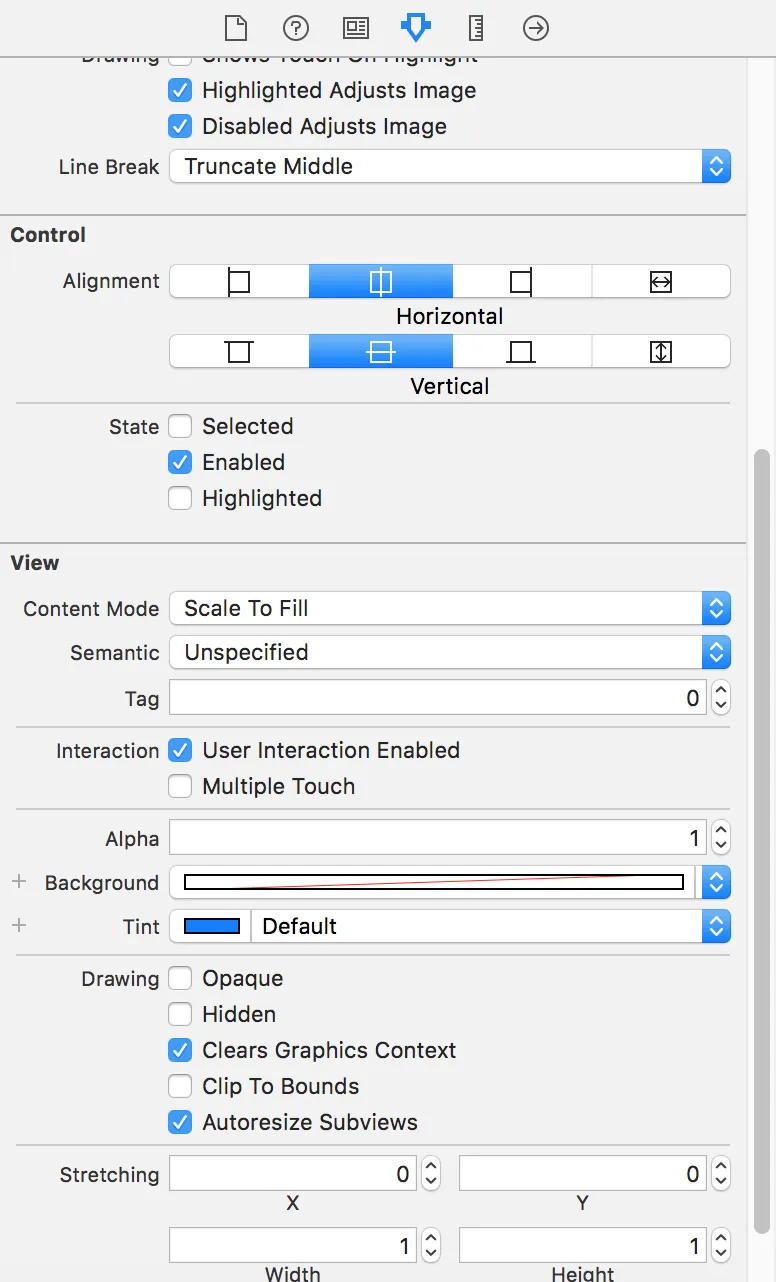Enable the Selected state checkbox
Image resolution: width=776 pixels, height=1282 pixels.
(180, 427)
